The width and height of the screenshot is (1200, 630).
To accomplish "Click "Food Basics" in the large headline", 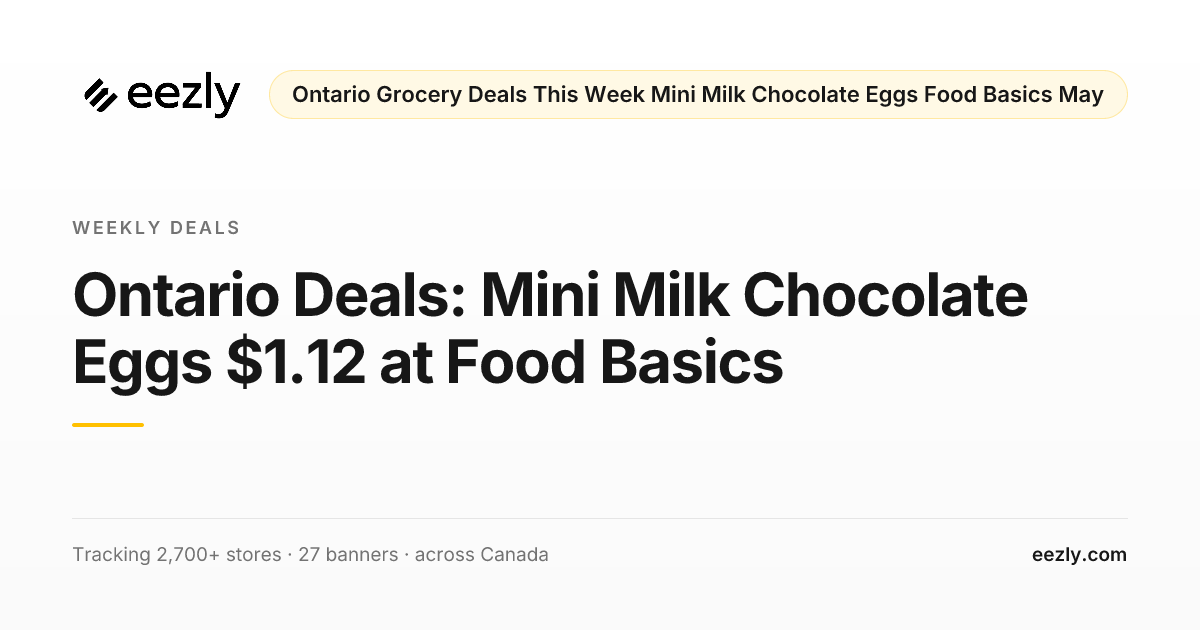I will pos(614,363).
